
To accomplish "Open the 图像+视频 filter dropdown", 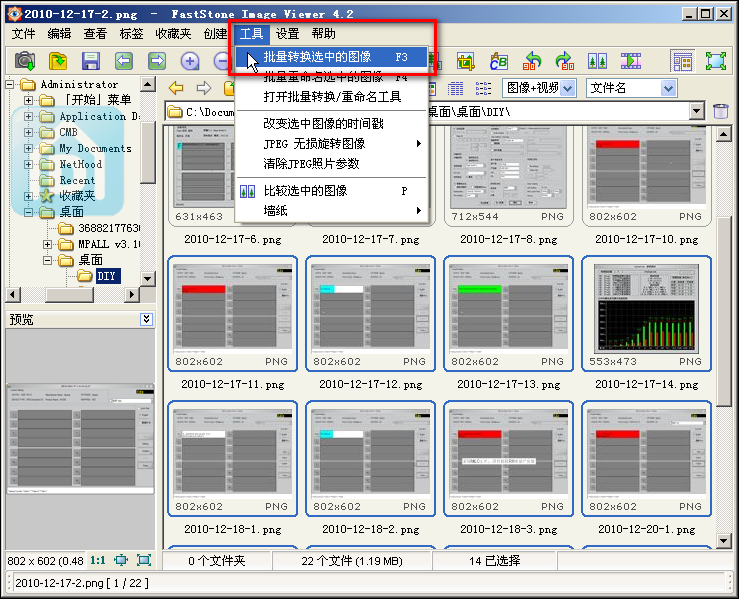I will [x=568, y=88].
